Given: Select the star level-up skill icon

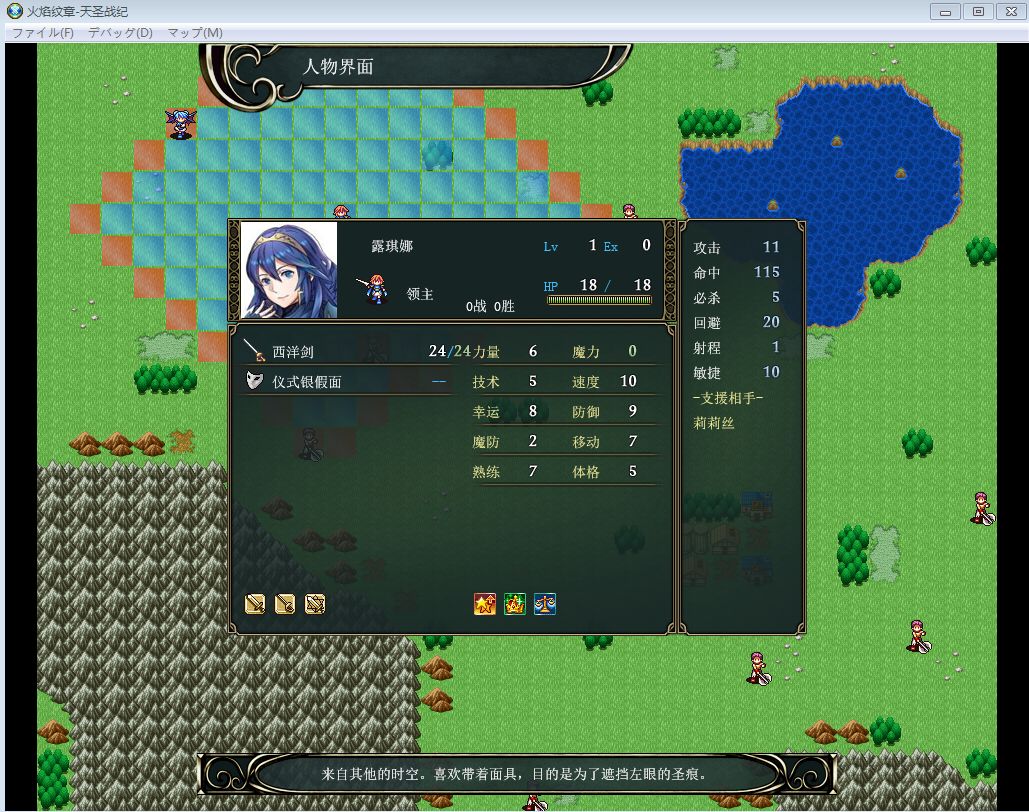Looking at the screenshot, I should [x=484, y=604].
